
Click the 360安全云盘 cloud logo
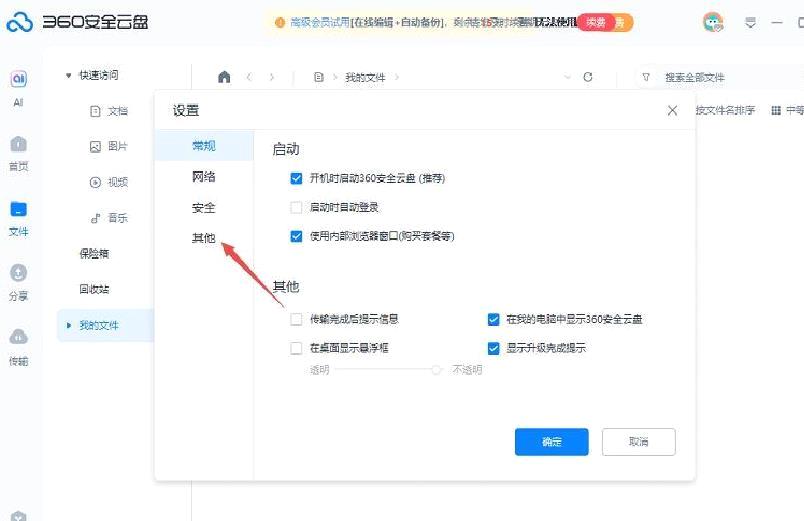pos(19,22)
